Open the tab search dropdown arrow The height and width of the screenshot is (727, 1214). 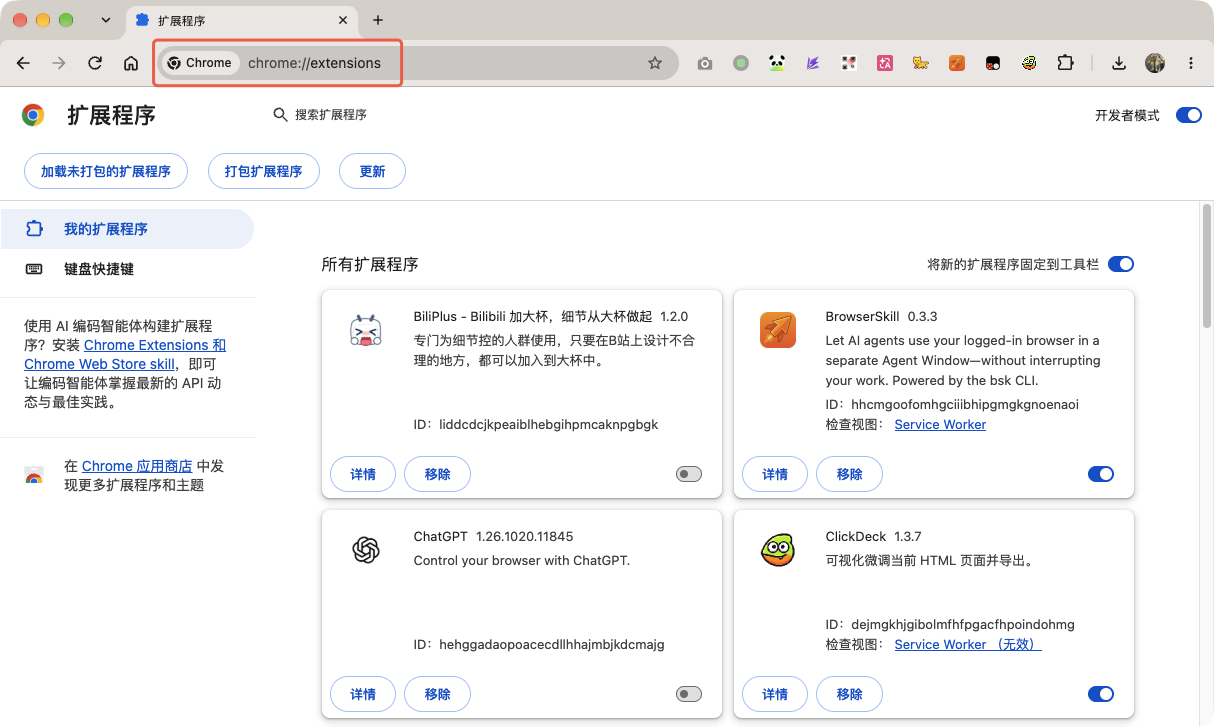107,20
